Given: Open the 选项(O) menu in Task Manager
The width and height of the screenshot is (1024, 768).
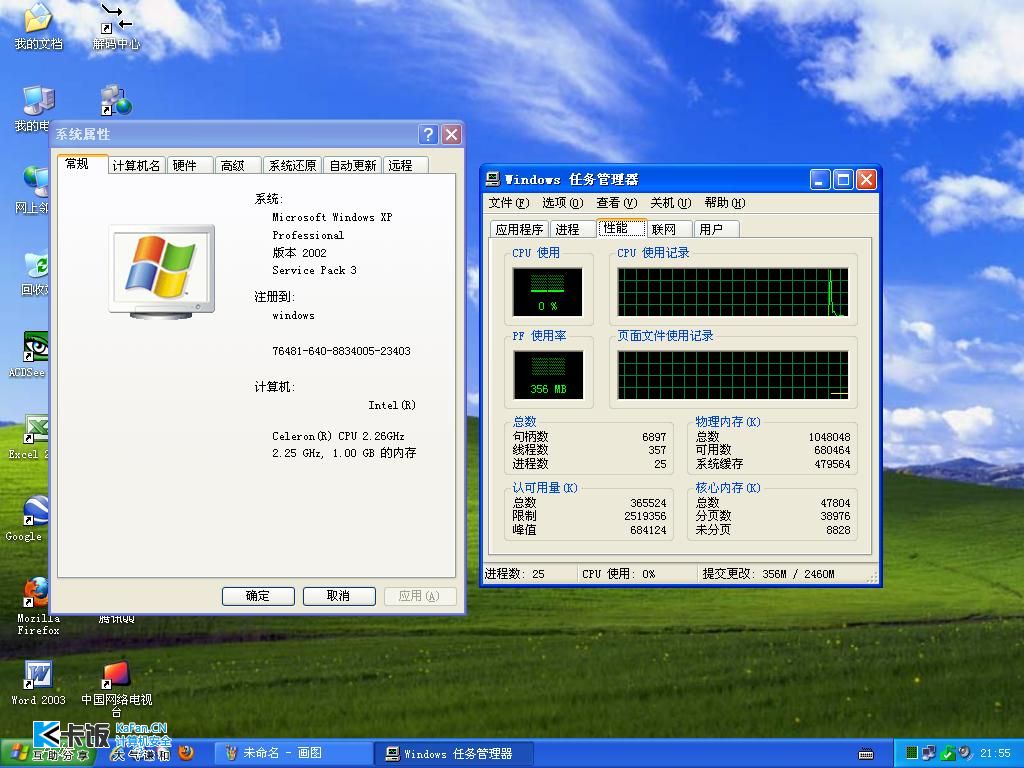Looking at the screenshot, I should click(562, 203).
